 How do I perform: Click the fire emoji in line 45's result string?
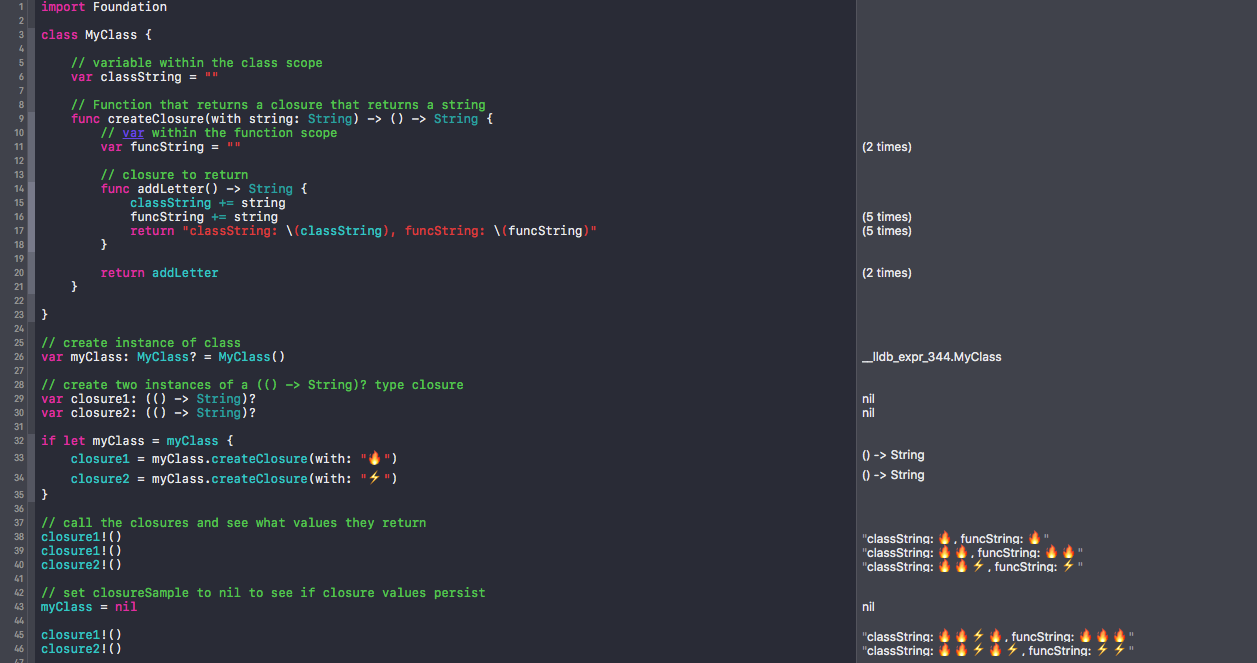[x=943, y=636]
